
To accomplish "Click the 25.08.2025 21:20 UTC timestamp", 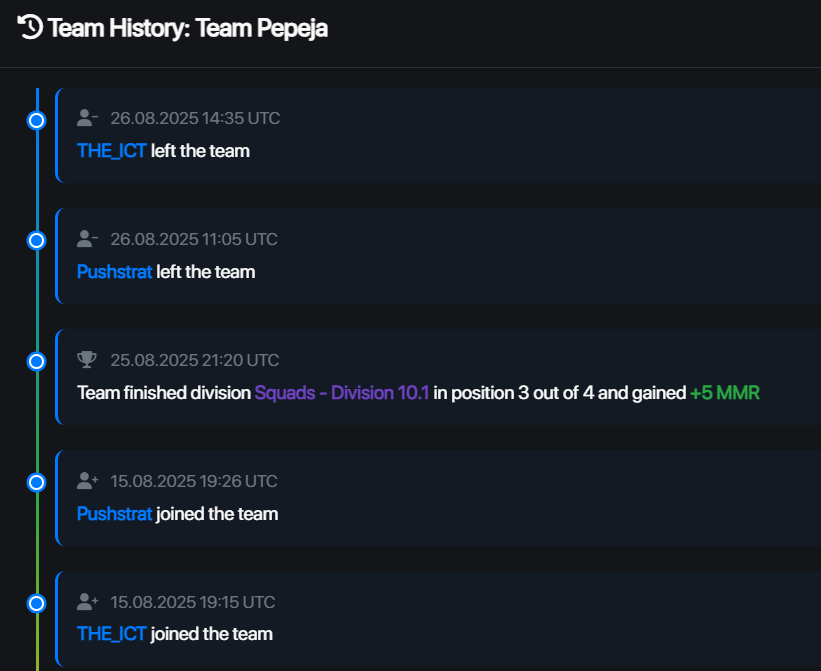I will coord(195,360).
